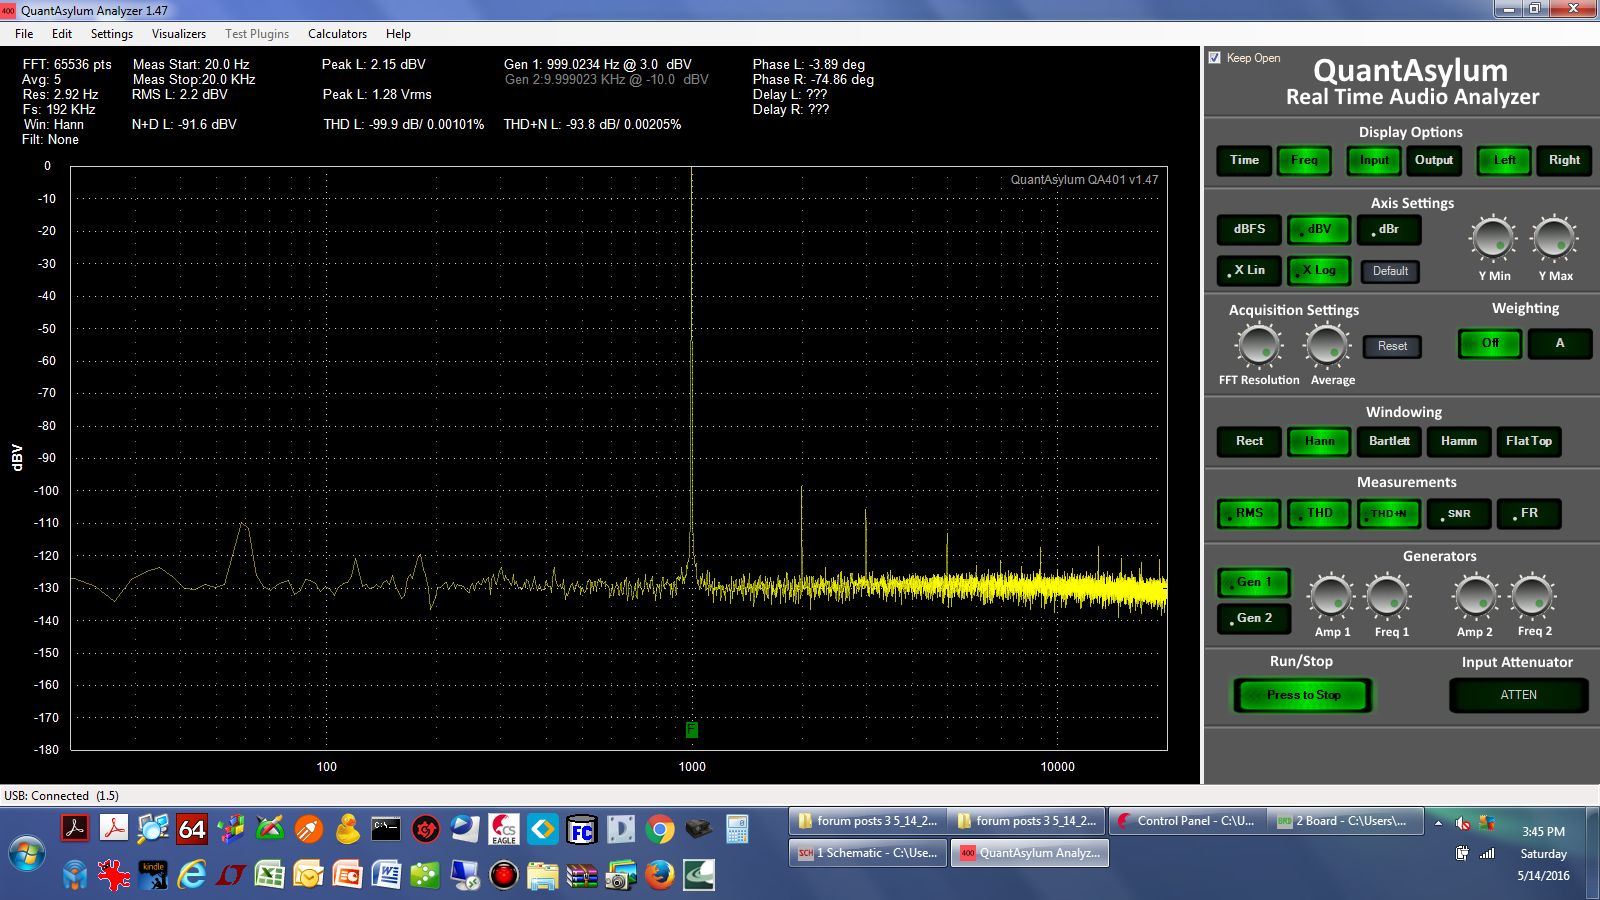Switch display to Time domain
The width and height of the screenshot is (1600, 900).
coord(1244,160)
